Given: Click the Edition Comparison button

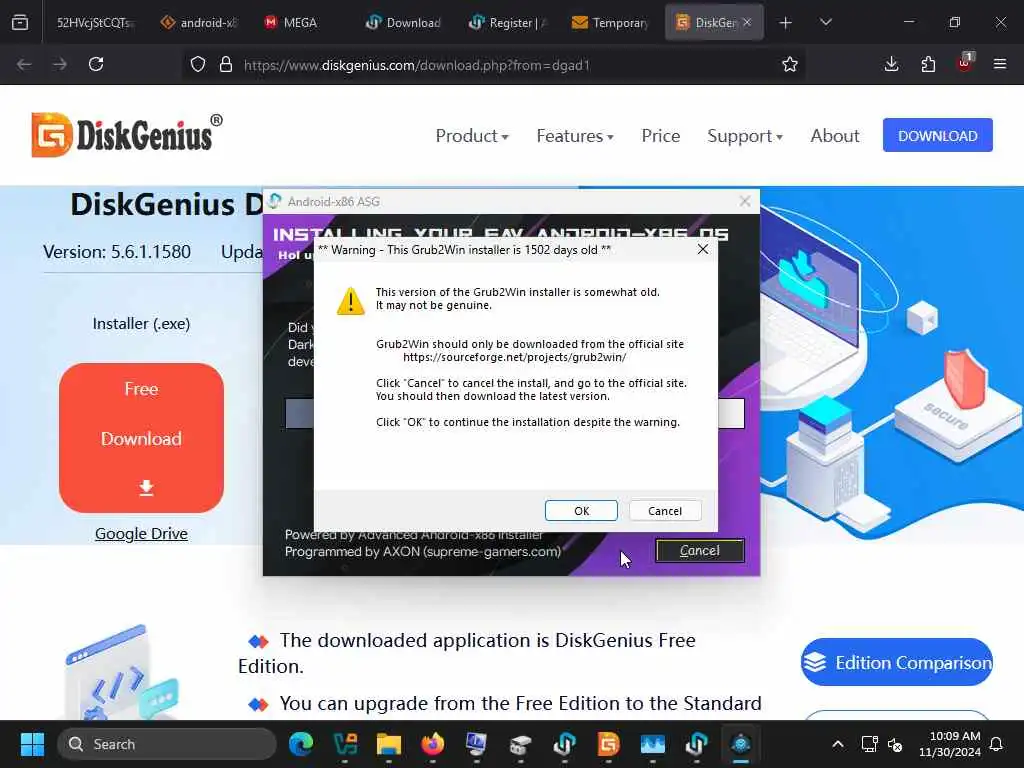Looking at the screenshot, I should pos(897,662).
